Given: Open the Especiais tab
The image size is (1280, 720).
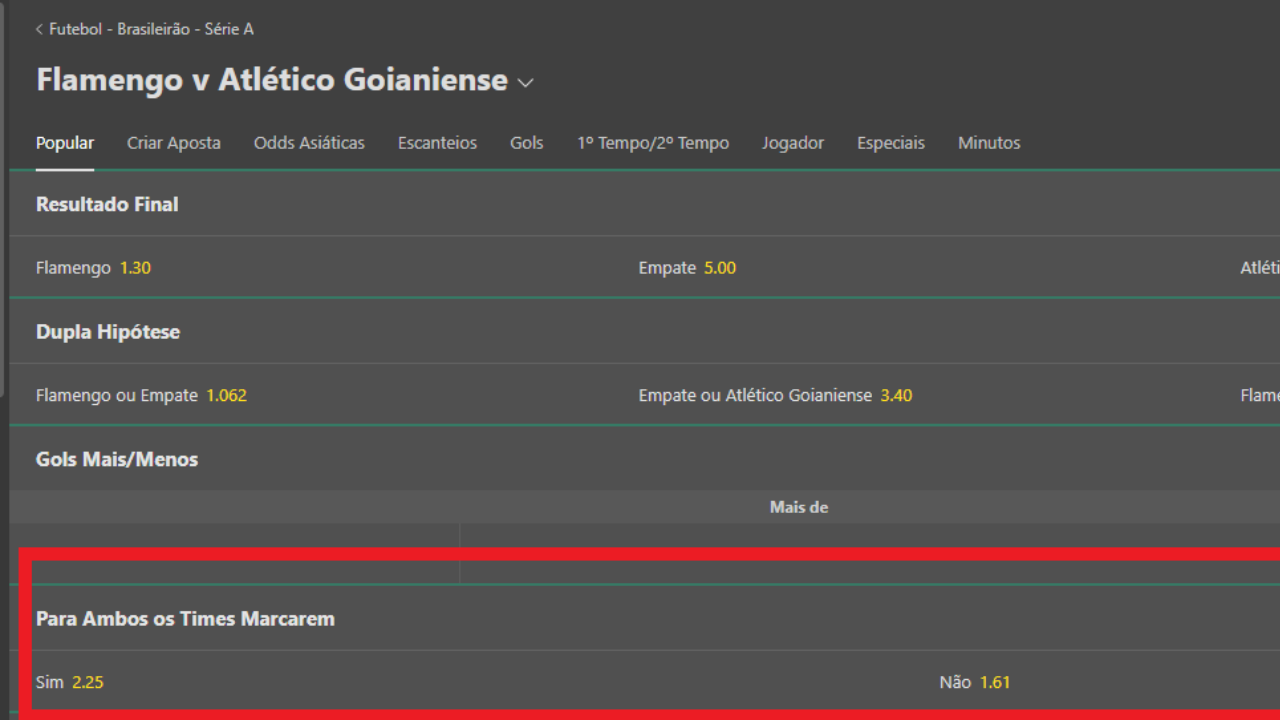Looking at the screenshot, I should 891,143.
